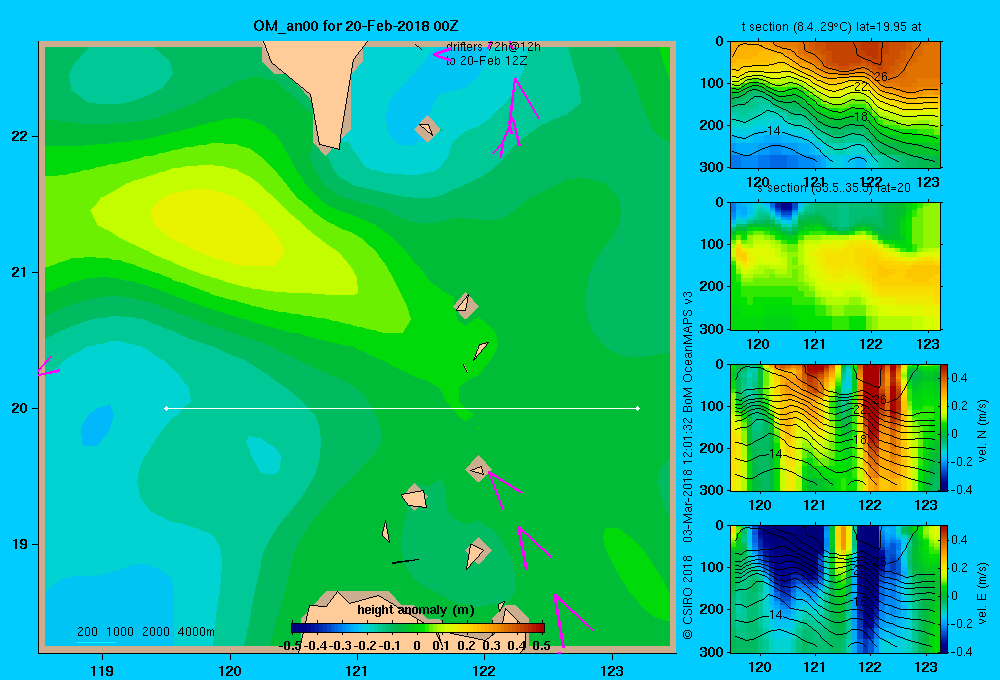Click the title OM_an00 for 20-Feb-2018 00Z
The height and width of the screenshot is (680, 1000).
(x=355, y=26)
